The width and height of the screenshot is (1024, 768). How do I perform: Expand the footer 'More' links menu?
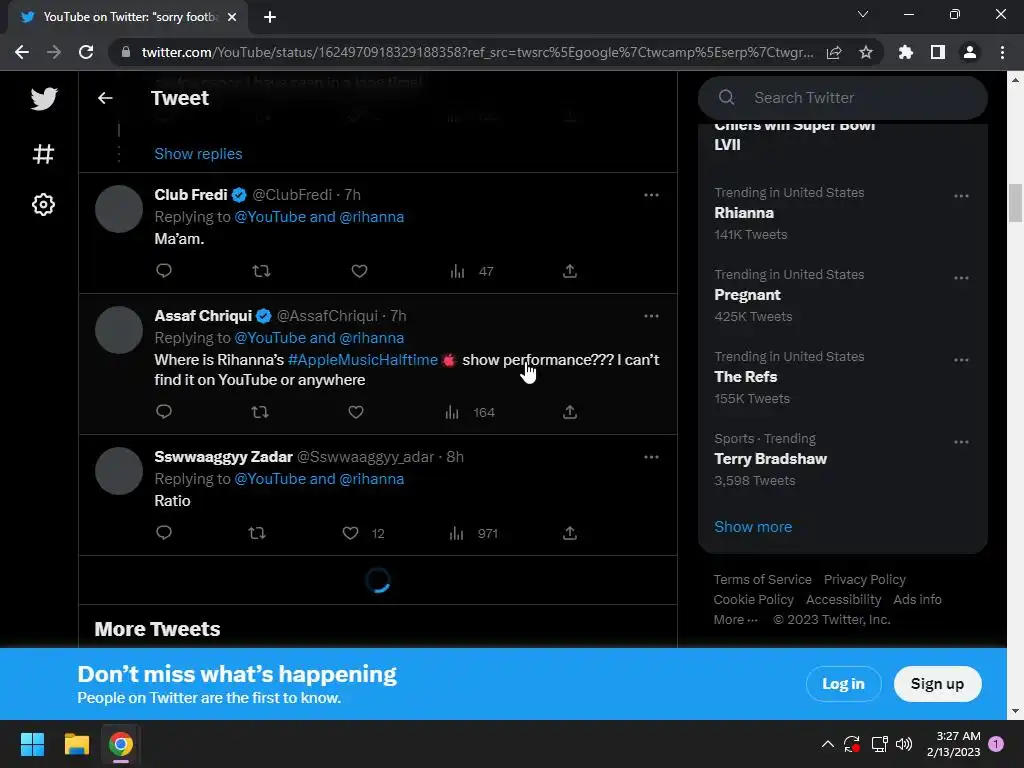click(735, 619)
